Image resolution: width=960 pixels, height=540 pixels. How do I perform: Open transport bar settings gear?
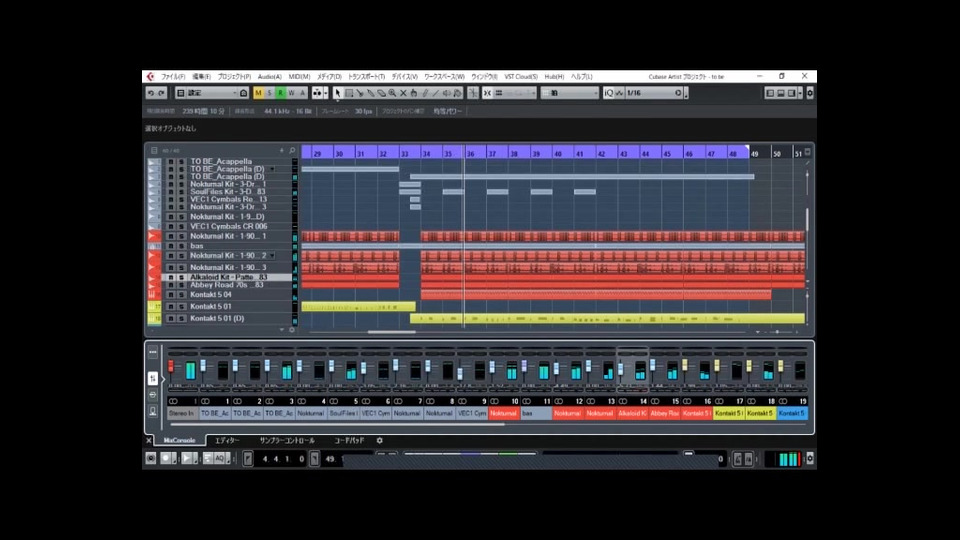click(x=809, y=458)
